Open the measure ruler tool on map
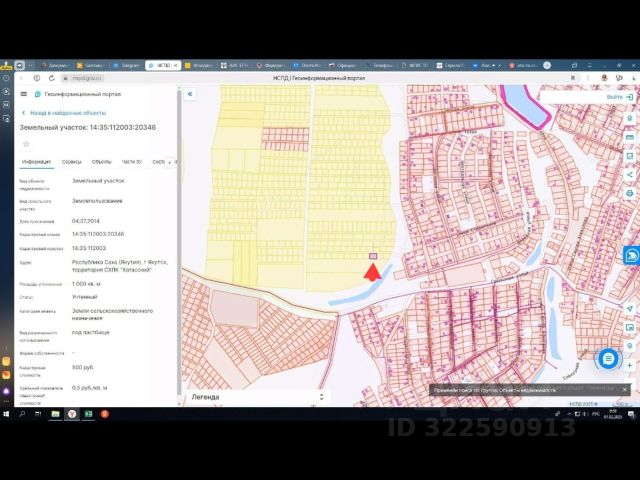640x480 pixels. [x=630, y=137]
